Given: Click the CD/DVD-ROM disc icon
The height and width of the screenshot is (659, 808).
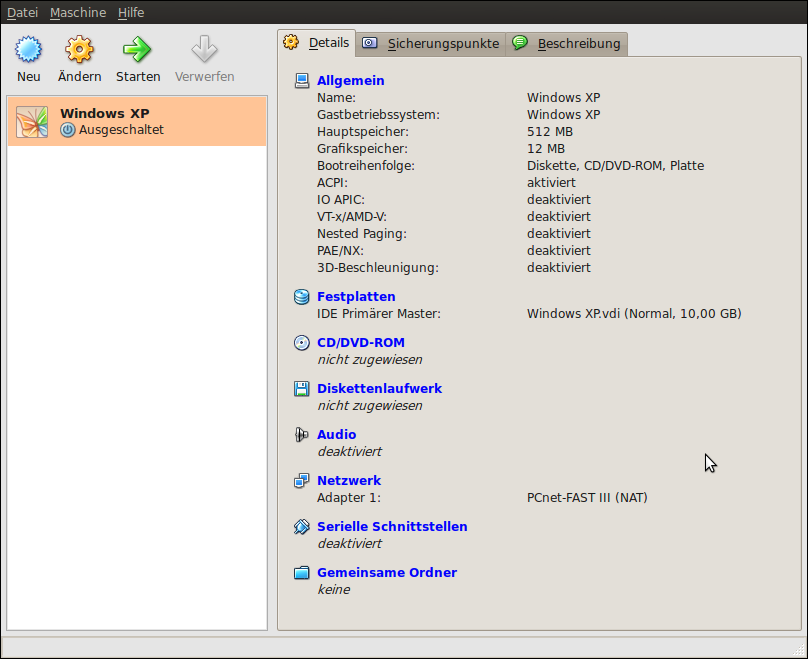Looking at the screenshot, I should (x=302, y=343).
